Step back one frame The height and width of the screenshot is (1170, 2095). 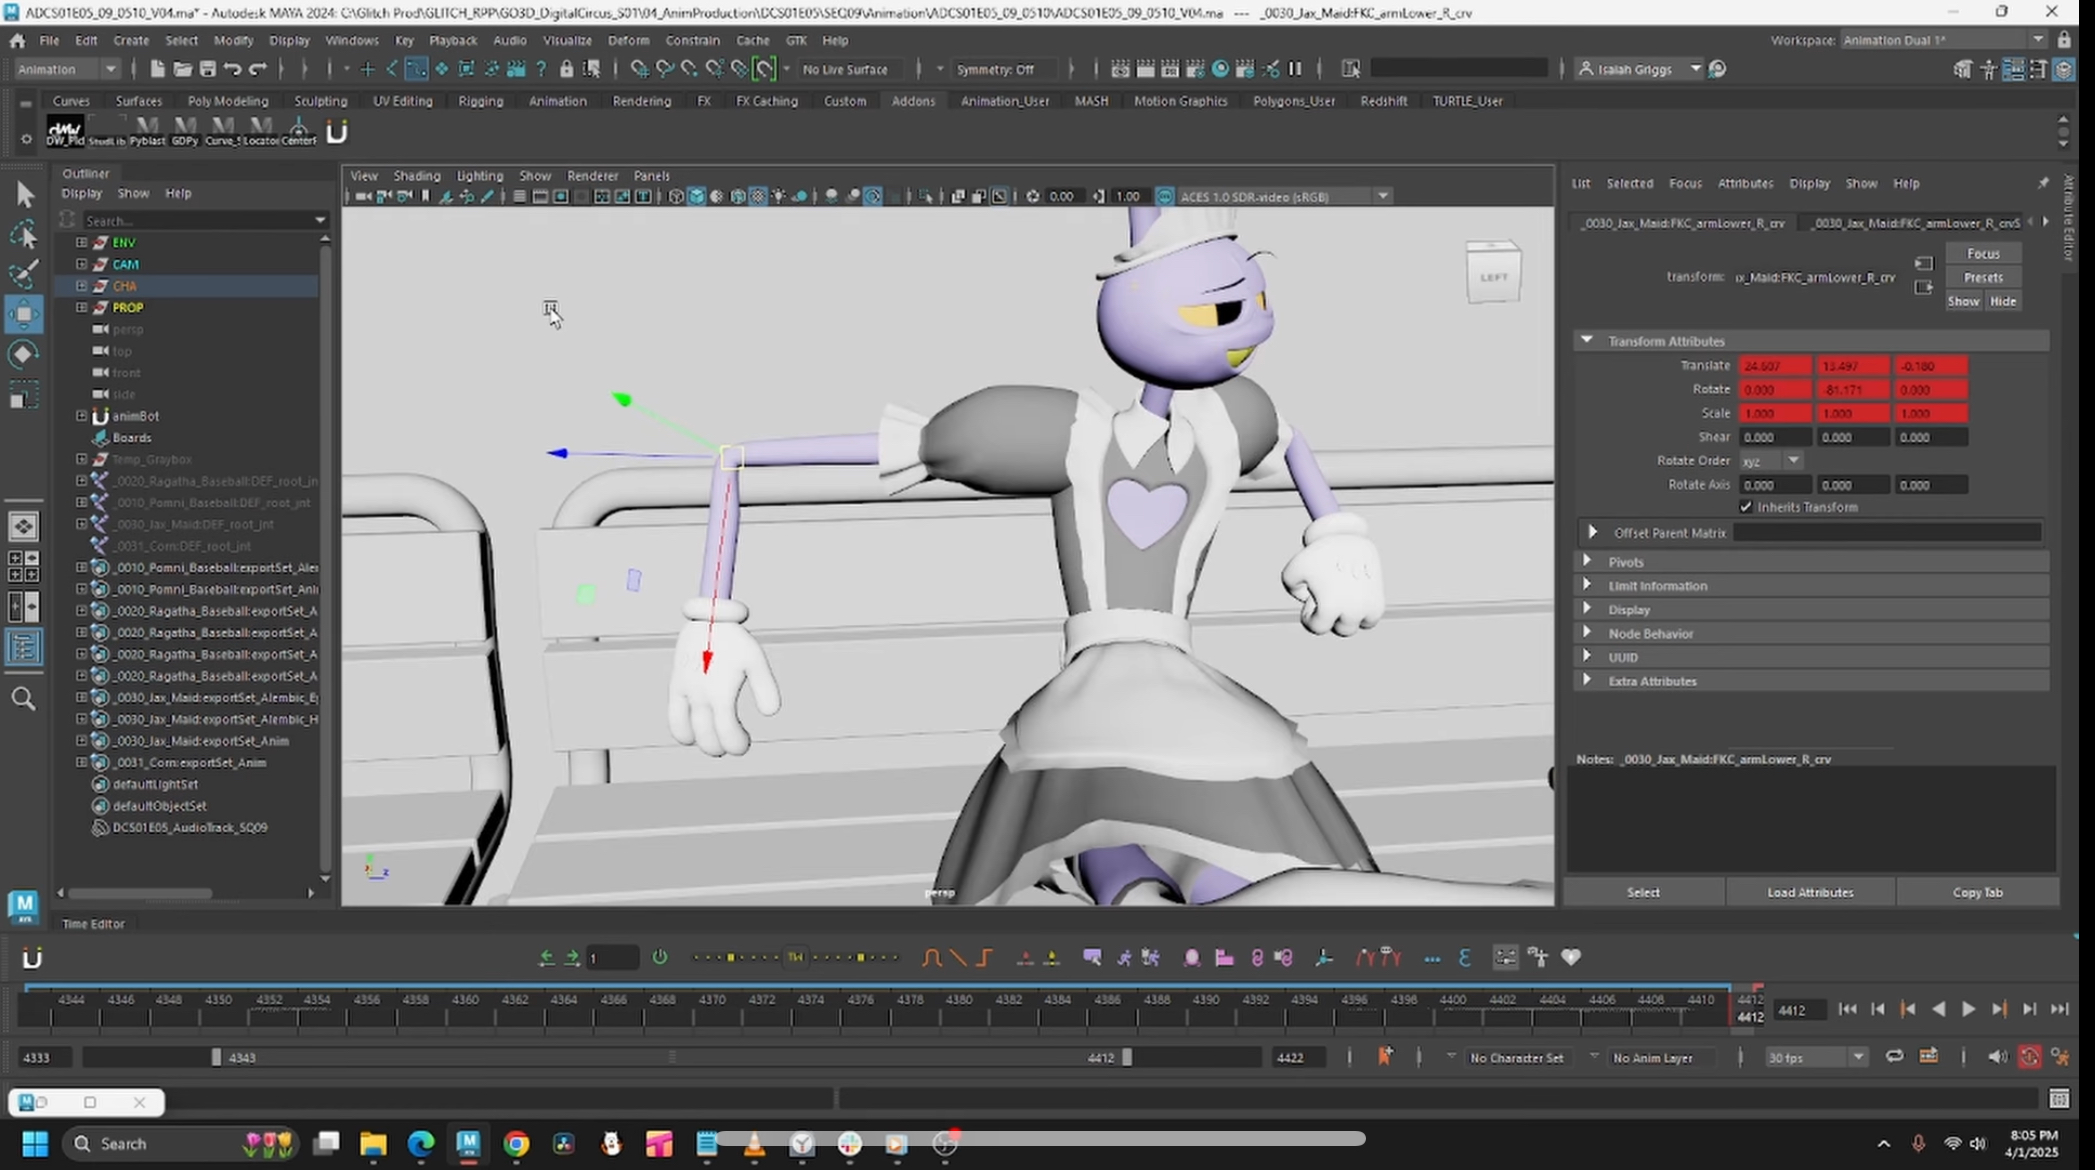point(1877,1010)
